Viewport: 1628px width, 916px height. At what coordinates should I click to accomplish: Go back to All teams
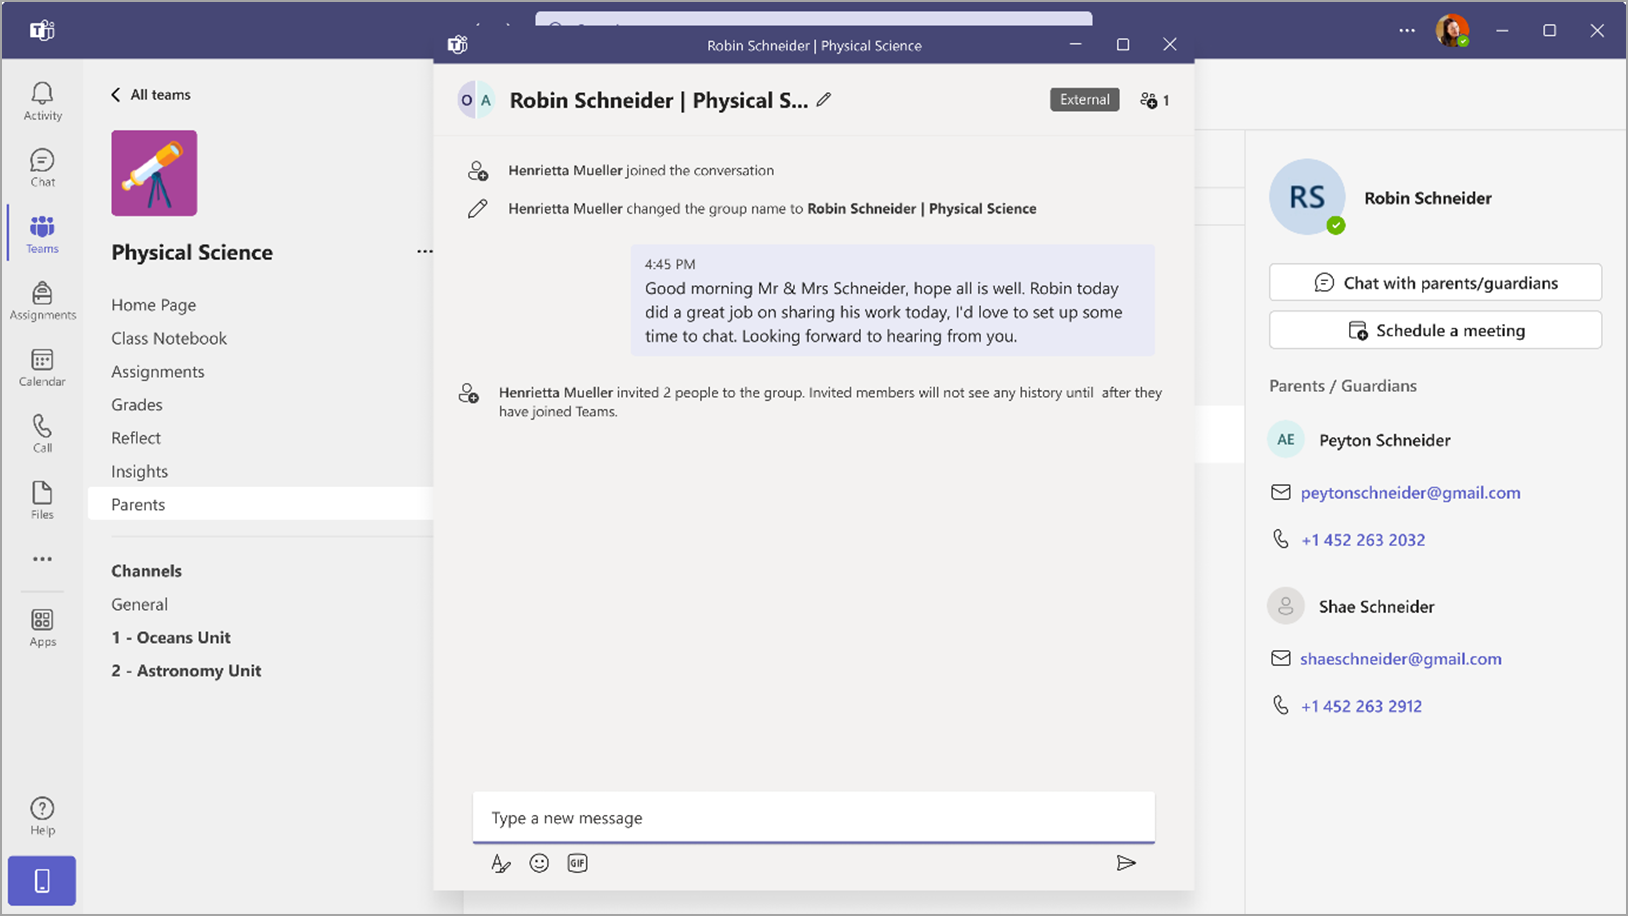[x=151, y=94]
